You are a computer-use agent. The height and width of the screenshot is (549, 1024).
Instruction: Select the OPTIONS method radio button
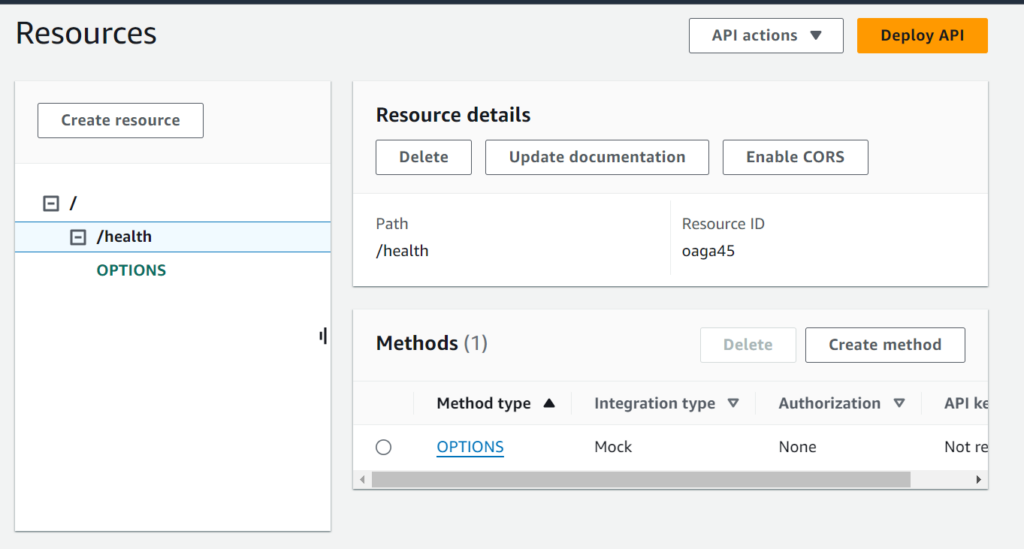coord(383,447)
